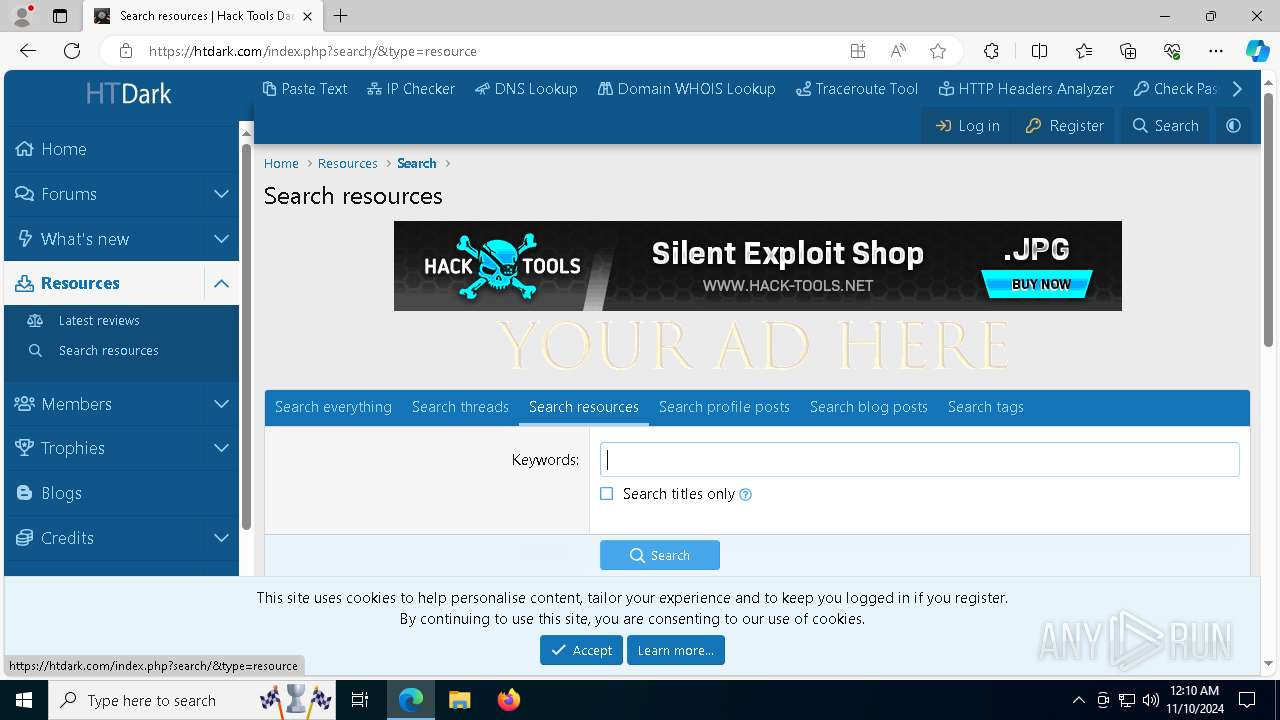Open browser Extensions icon
1280x720 pixels.
point(991,51)
